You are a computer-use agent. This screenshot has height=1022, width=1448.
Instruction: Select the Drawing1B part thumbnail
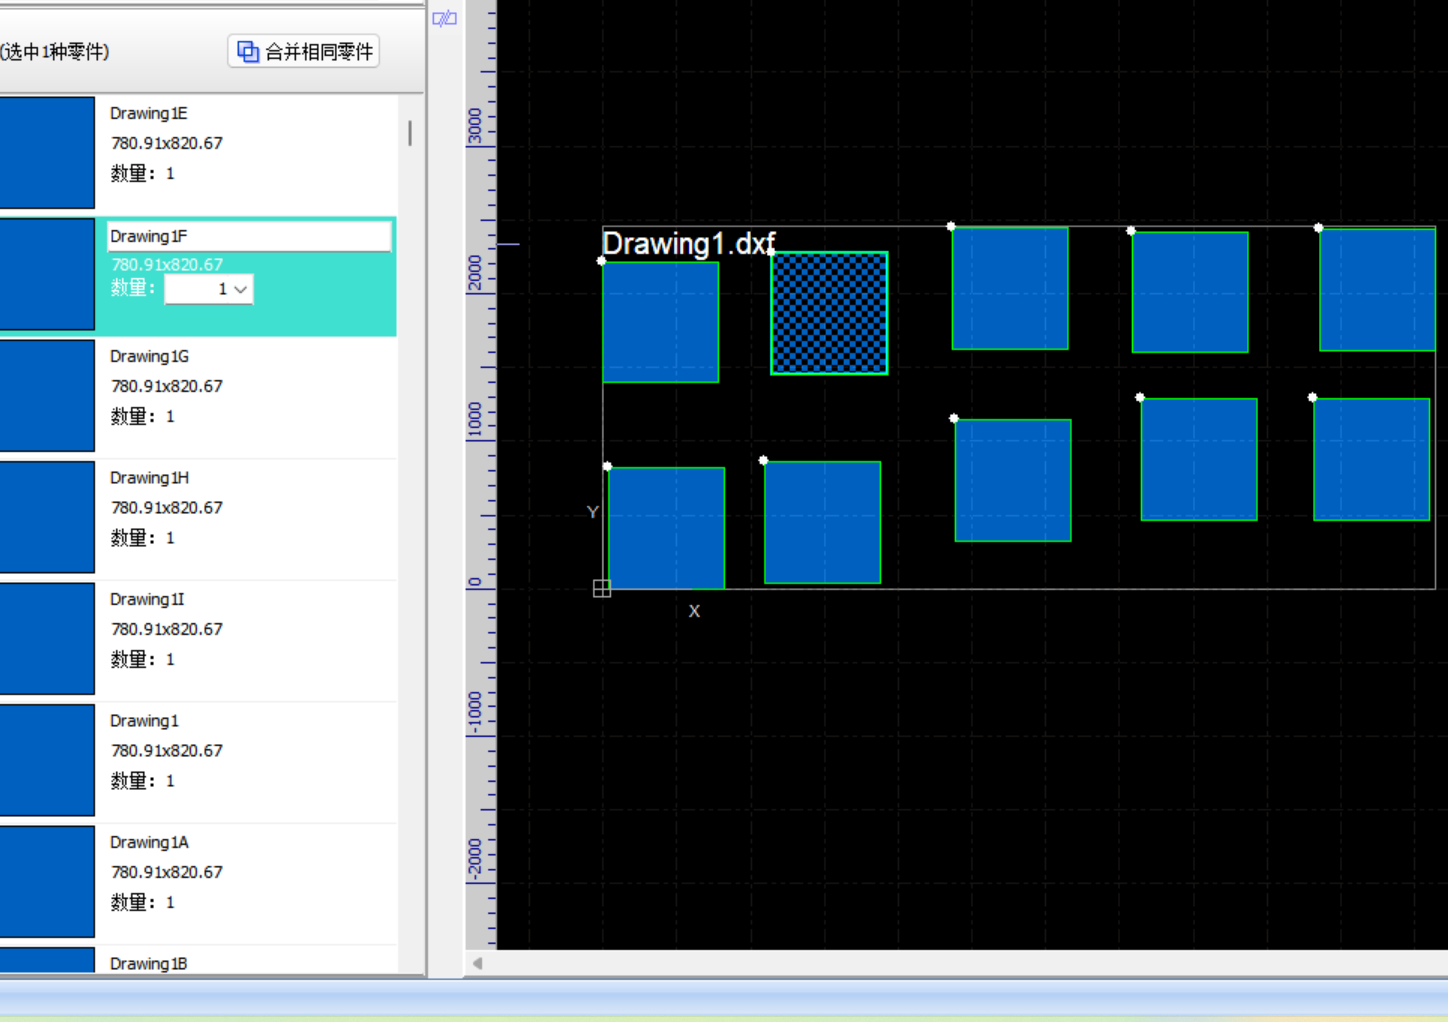pyautogui.click(x=47, y=959)
